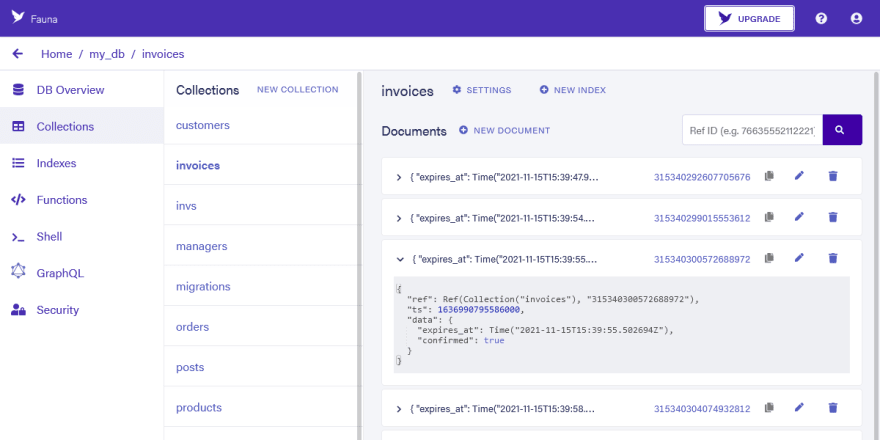This screenshot has width=880, height=440.
Task: Go to Home in breadcrumb
Action: pyautogui.click(x=57, y=54)
